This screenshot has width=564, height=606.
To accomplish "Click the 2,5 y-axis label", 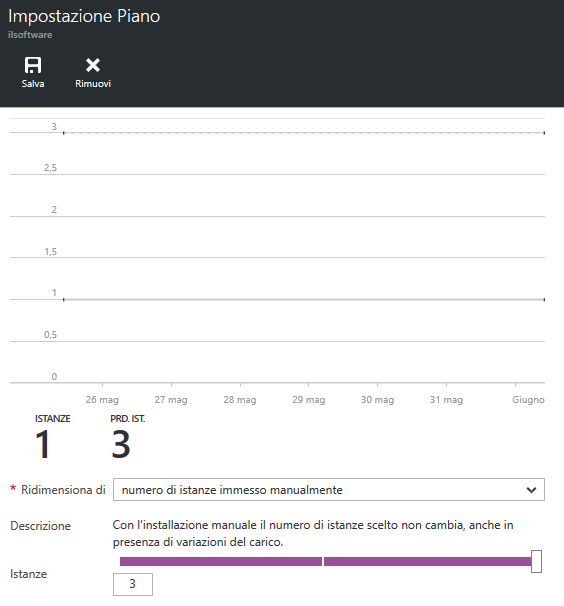I will click(x=50, y=168).
